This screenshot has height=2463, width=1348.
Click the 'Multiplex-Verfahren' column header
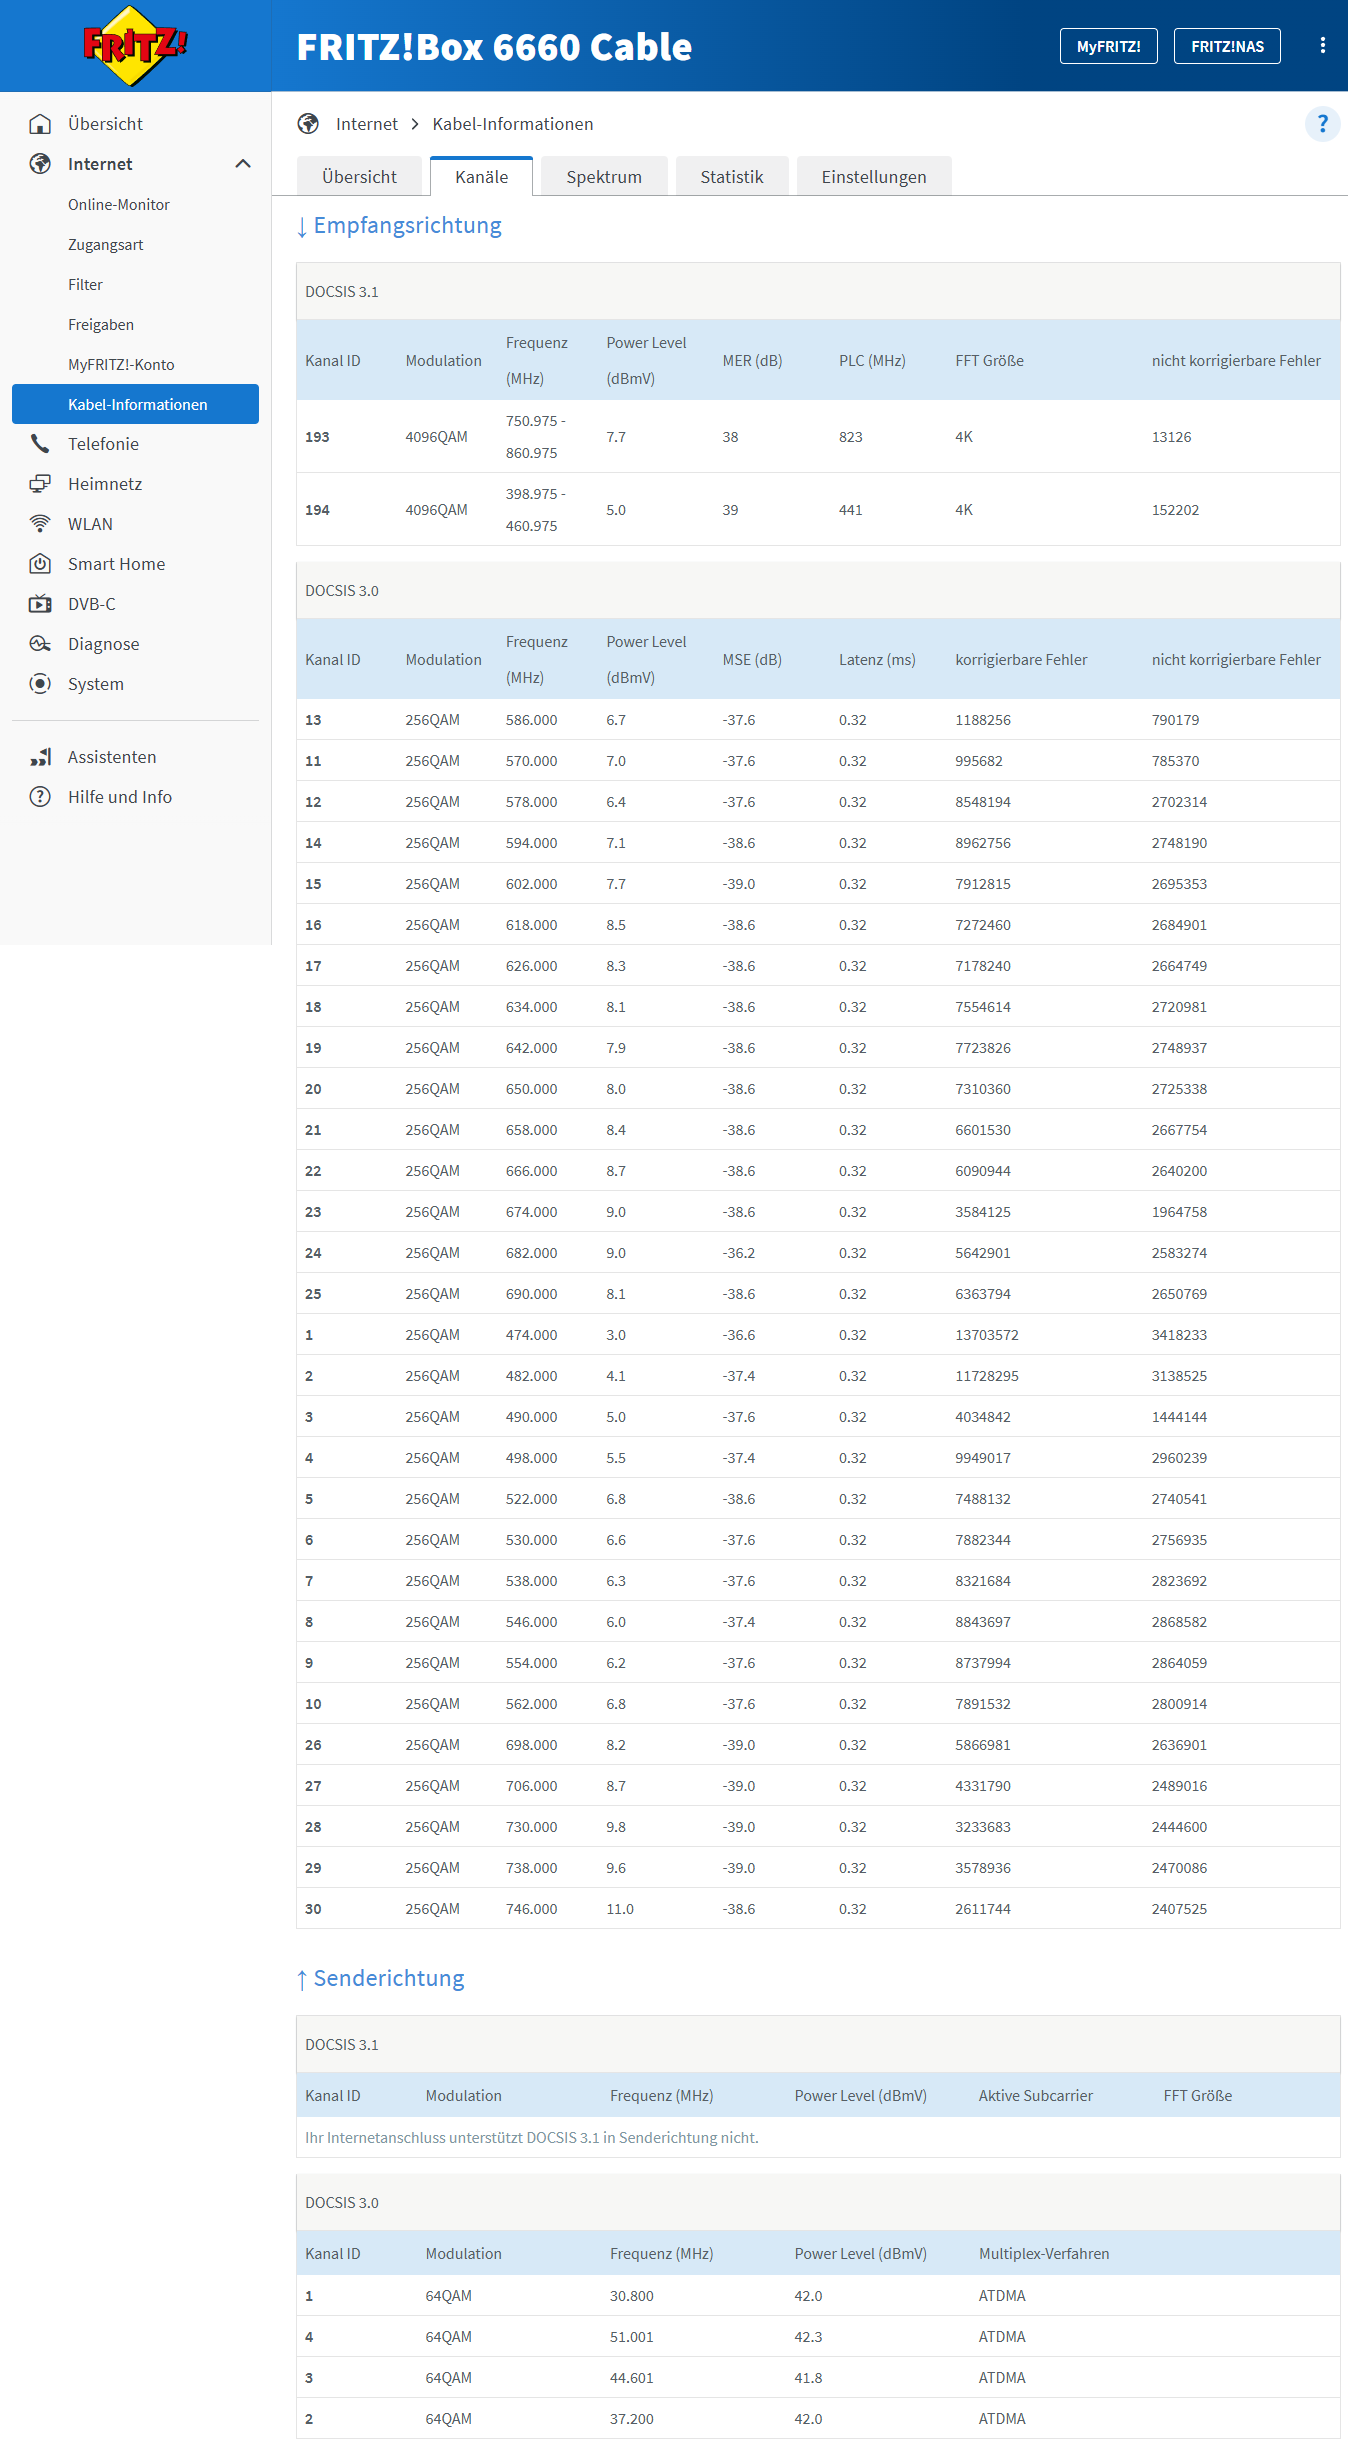click(x=1044, y=2254)
